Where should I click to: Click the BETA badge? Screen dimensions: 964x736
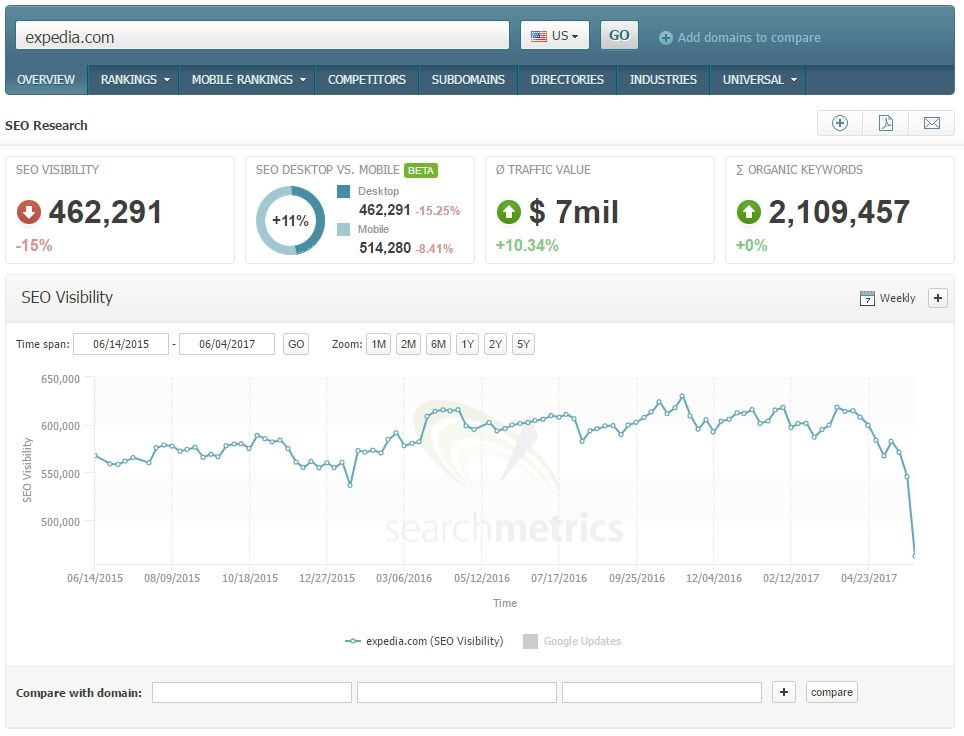(x=421, y=170)
